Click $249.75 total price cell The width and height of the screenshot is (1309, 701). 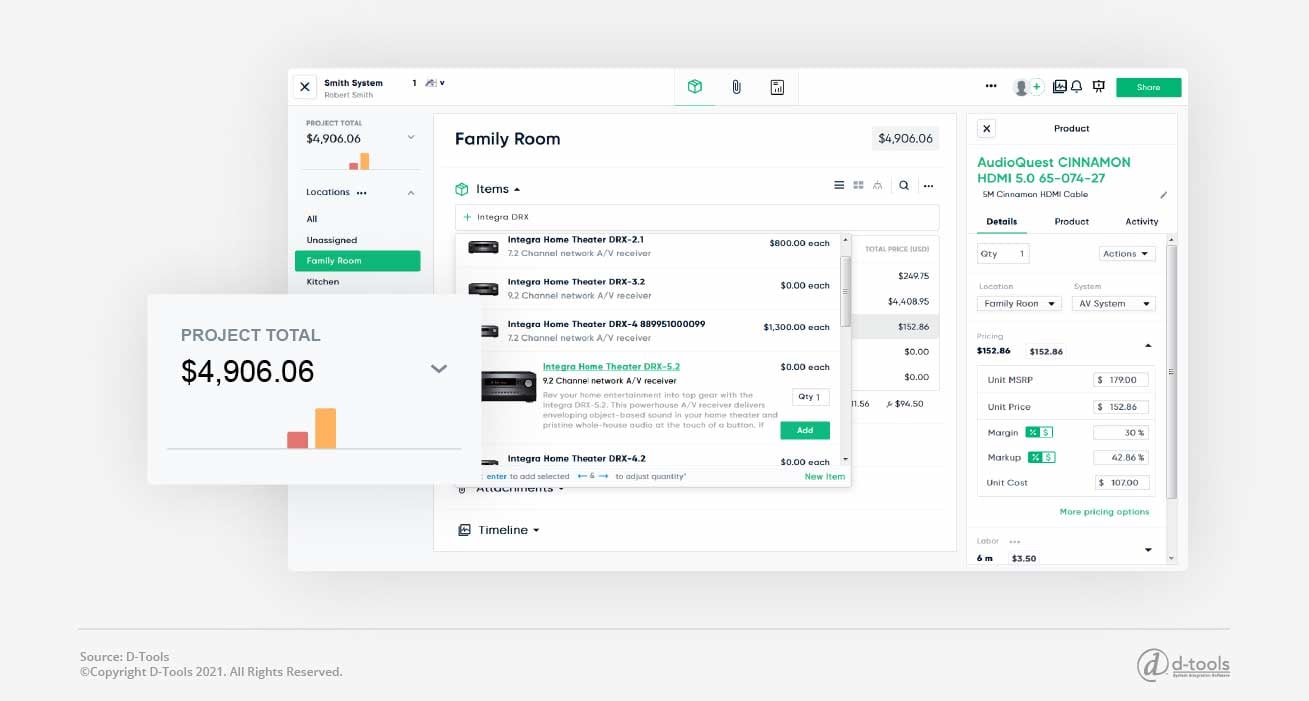(913, 276)
